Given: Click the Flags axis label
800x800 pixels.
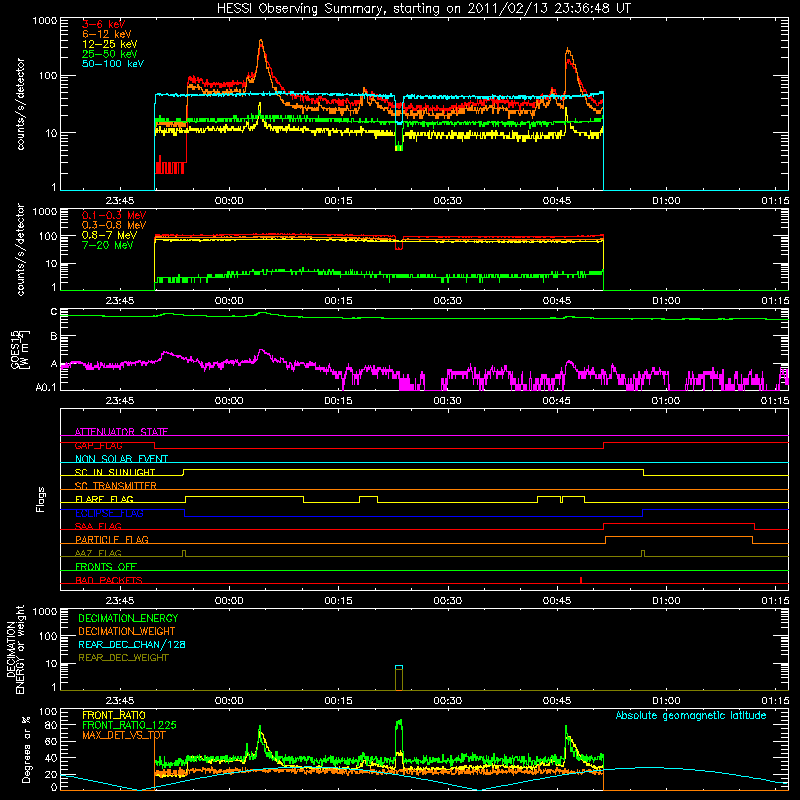Looking at the screenshot, I should (41, 499).
